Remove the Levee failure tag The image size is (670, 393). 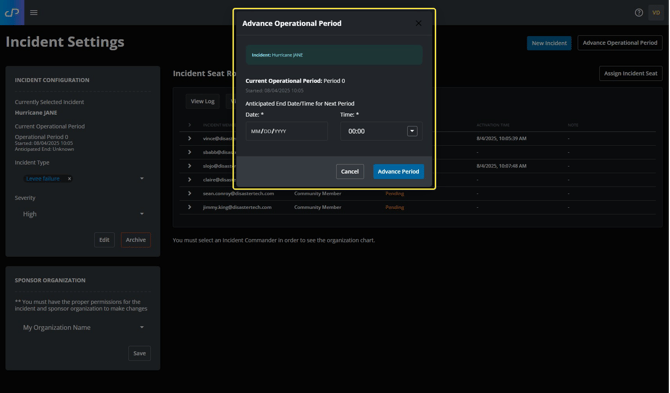69,179
